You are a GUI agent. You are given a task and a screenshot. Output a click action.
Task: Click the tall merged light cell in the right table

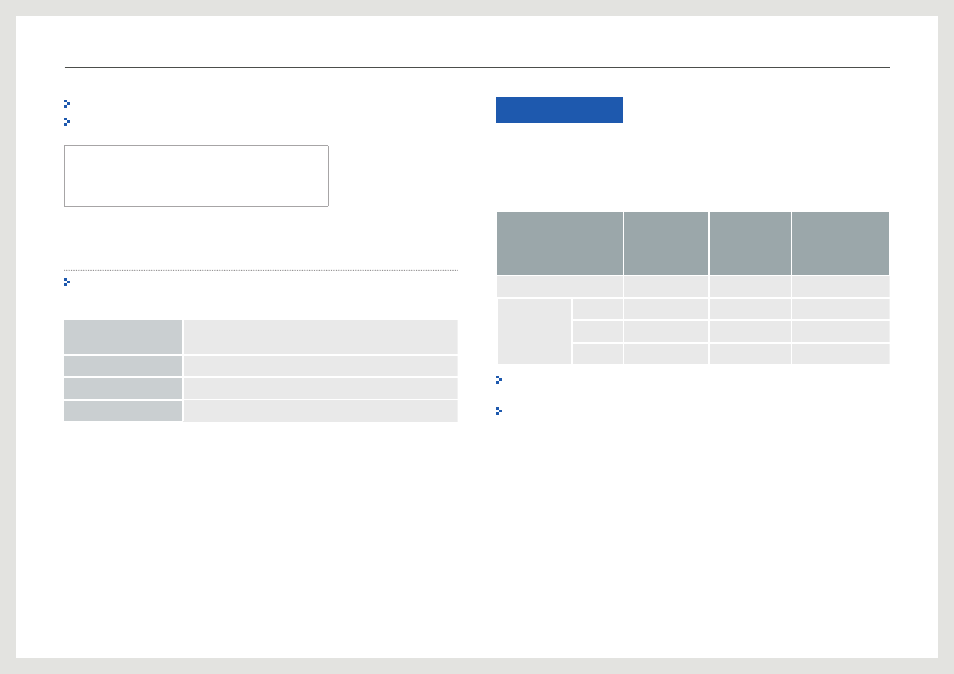tap(534, 332)
